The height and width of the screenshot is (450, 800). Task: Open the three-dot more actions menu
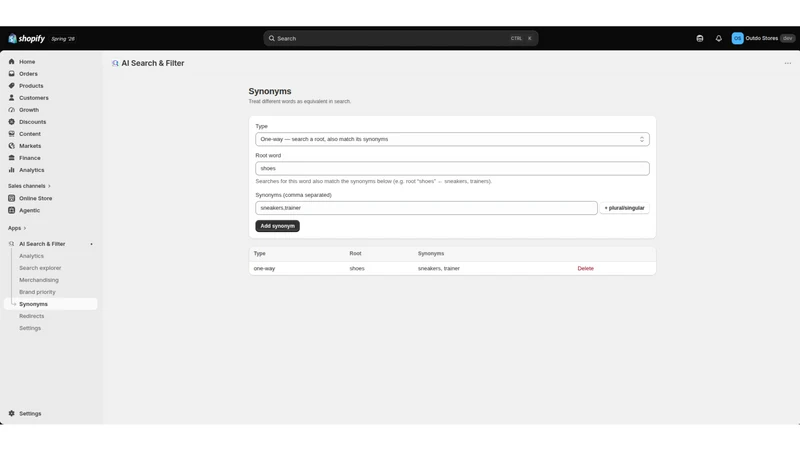click(x=788, y=63)
